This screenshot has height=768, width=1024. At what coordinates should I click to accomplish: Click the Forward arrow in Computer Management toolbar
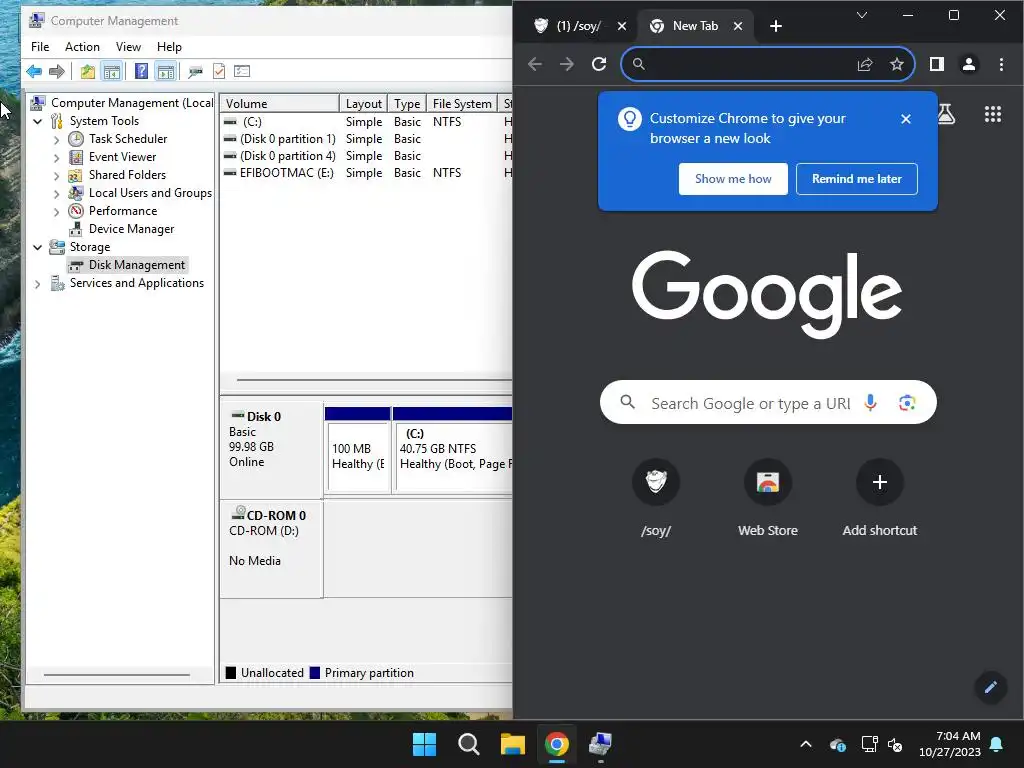[57, 71]
